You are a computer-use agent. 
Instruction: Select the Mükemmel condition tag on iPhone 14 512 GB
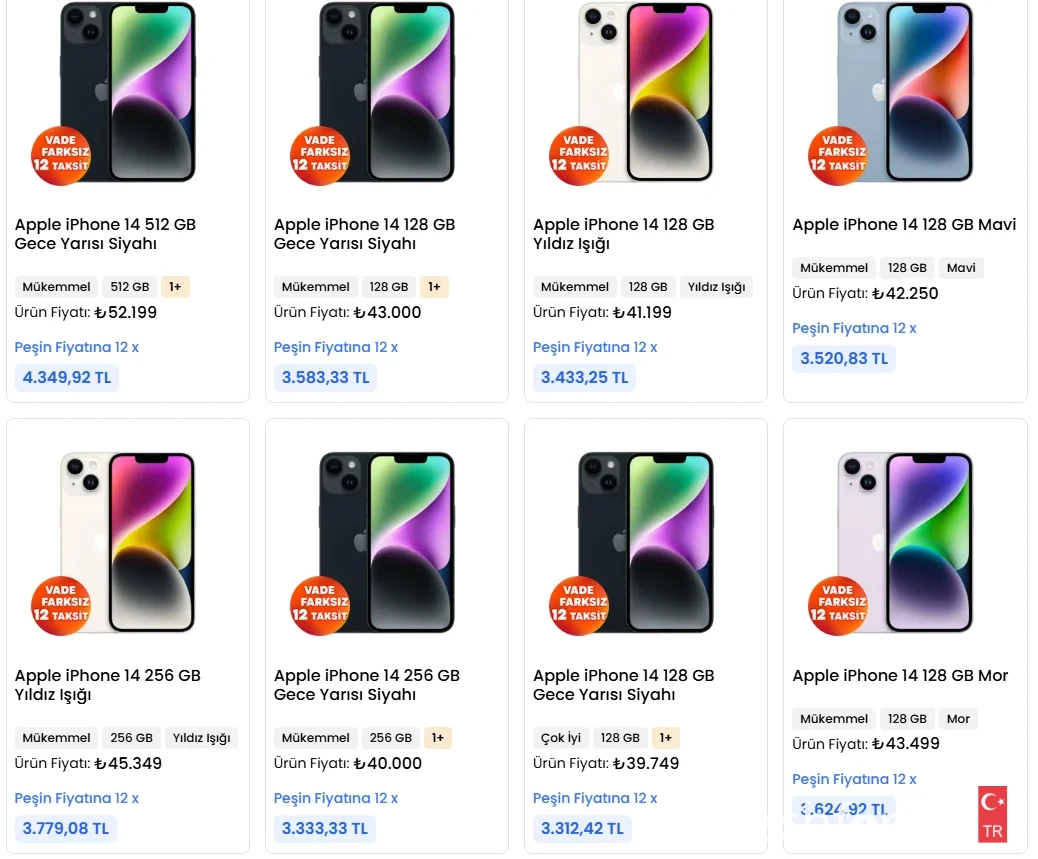(55, 287)
